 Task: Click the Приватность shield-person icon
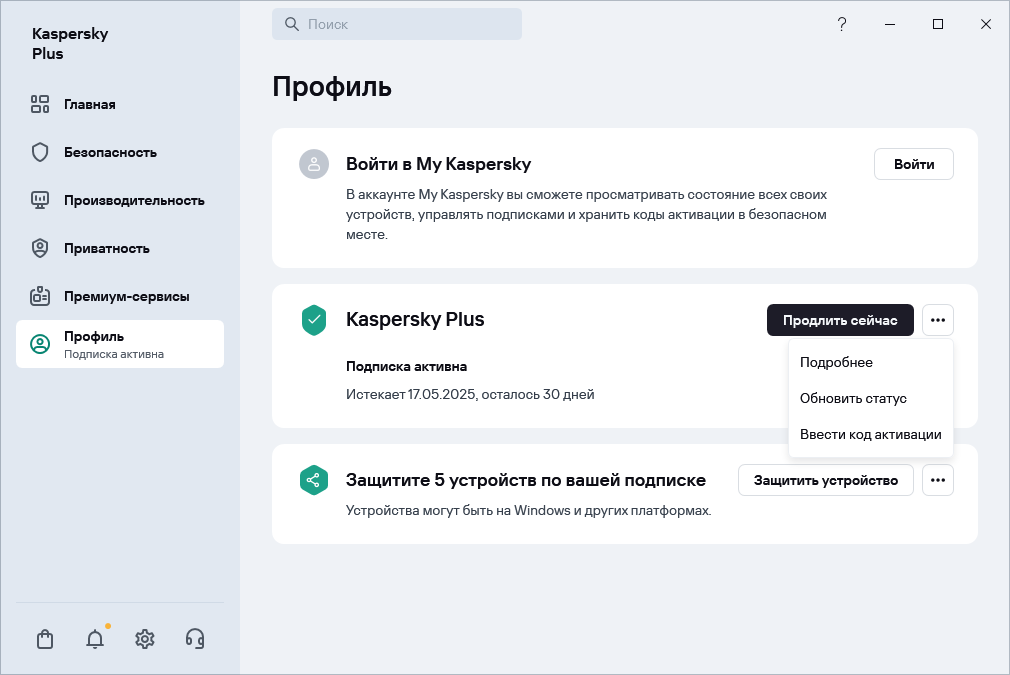pyautogui.click(x=40, y=249)
